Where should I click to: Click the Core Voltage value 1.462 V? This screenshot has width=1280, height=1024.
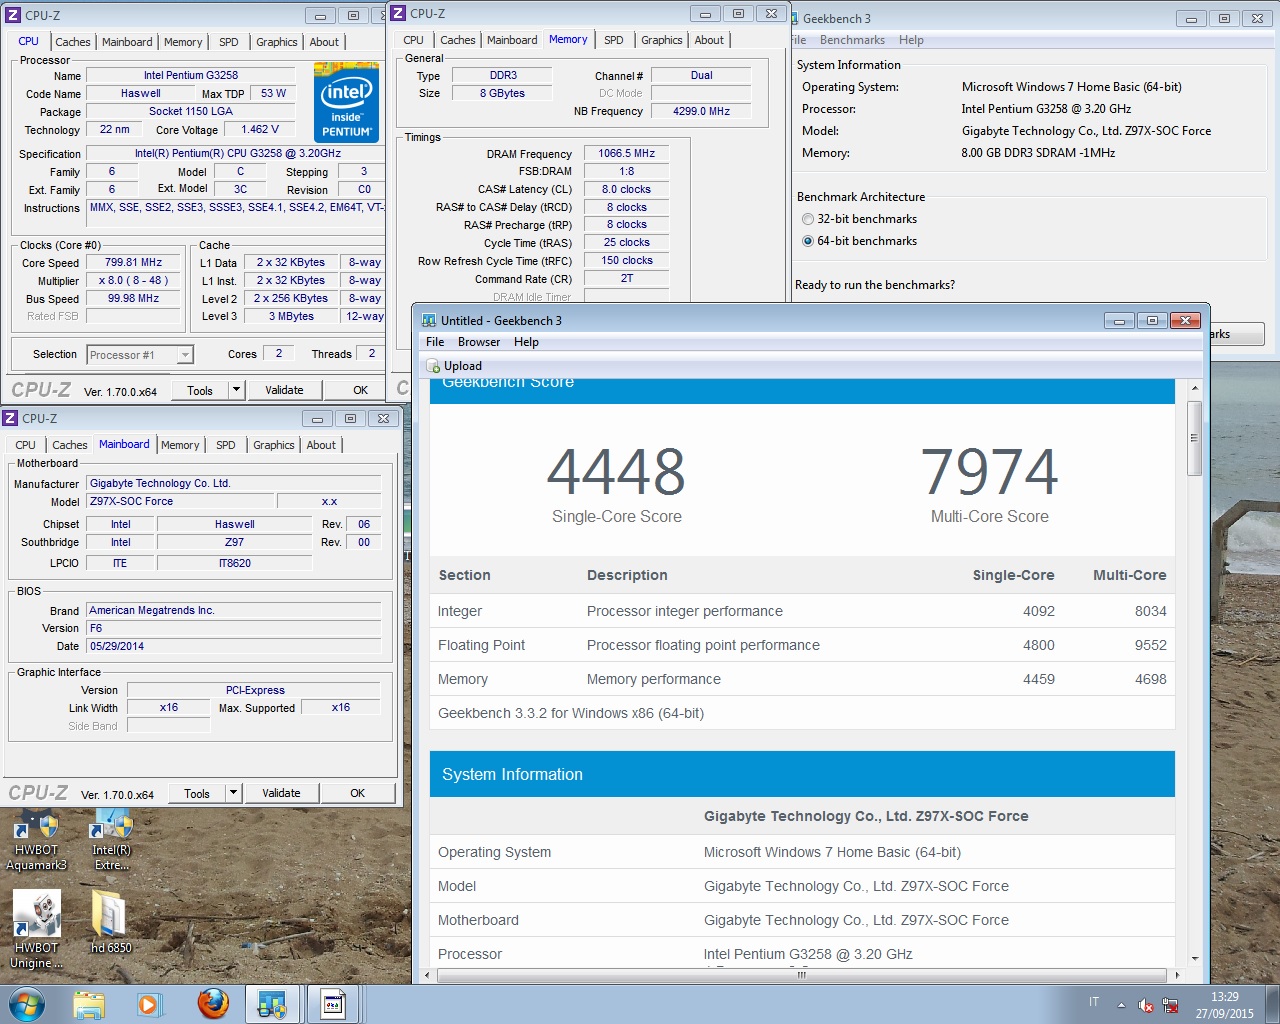[260, 129]
